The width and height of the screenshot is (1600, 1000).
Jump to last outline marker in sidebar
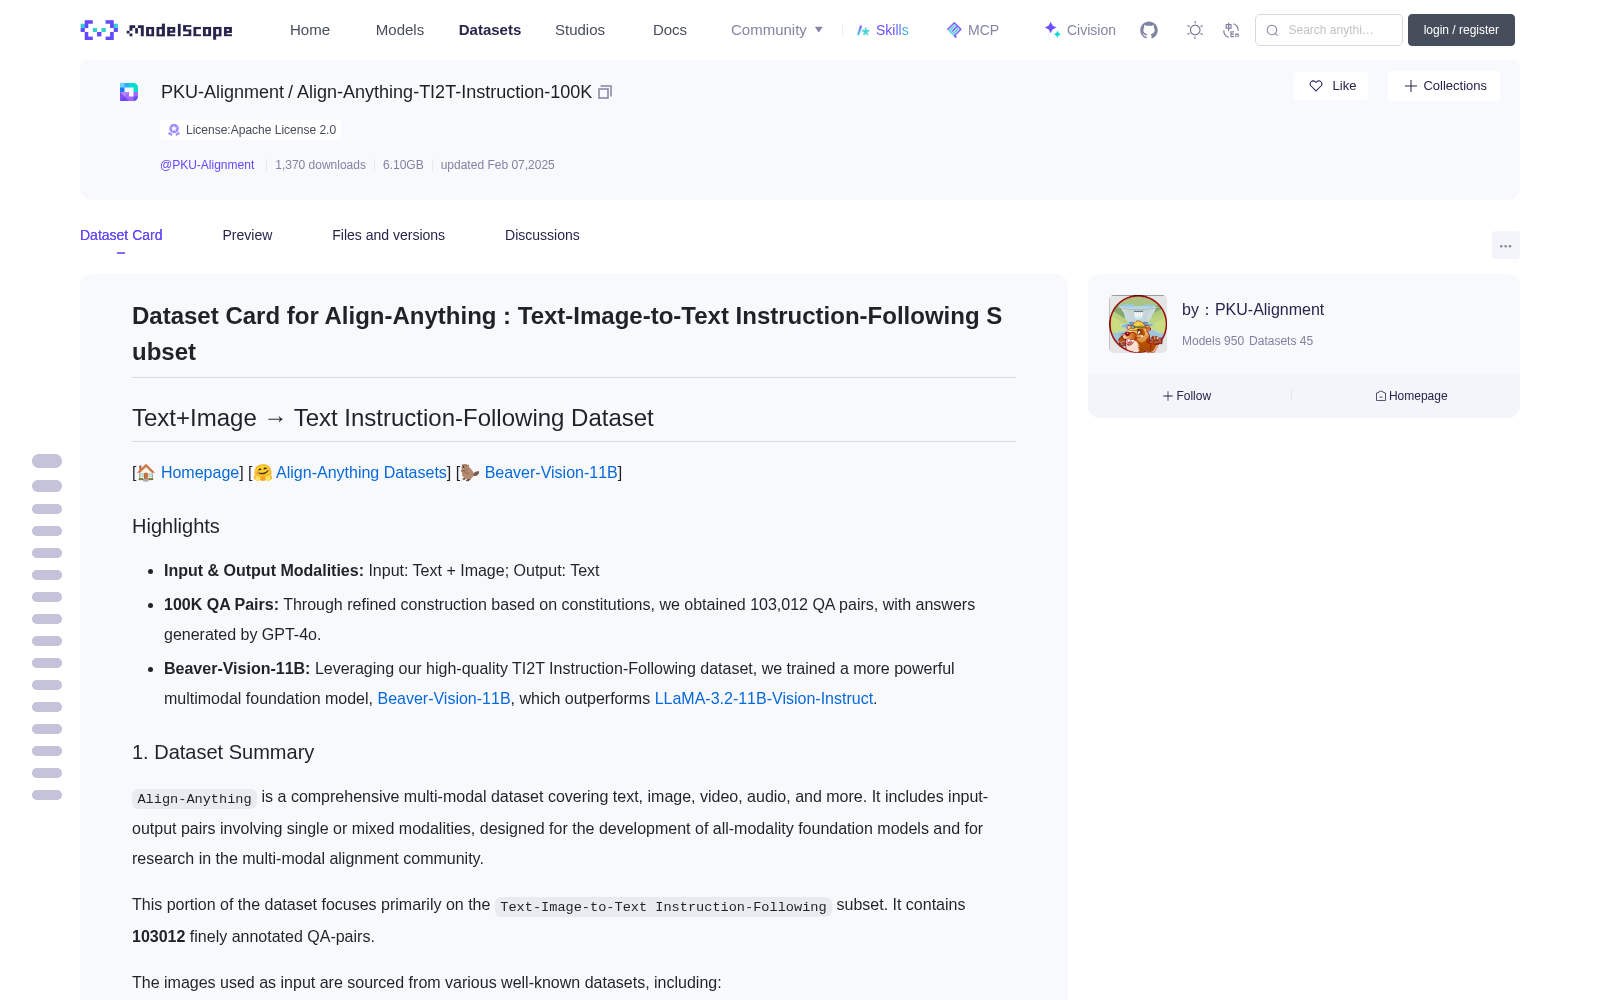click(47, 795)
